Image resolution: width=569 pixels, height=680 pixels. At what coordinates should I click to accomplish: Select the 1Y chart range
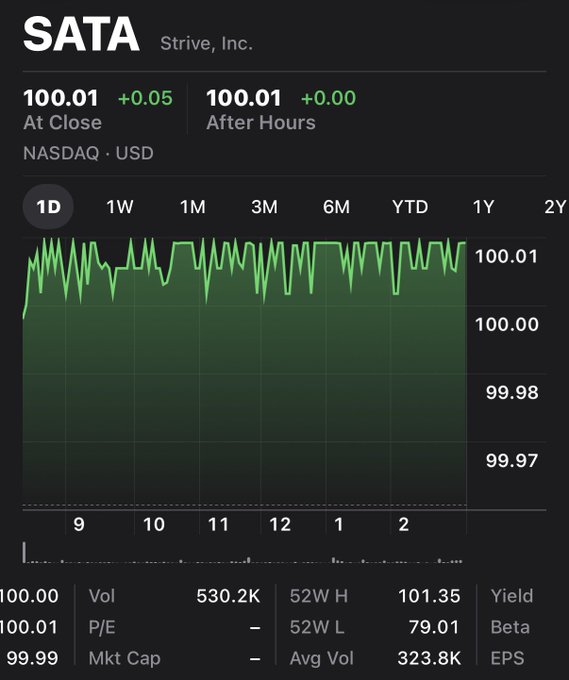point(483,207)
